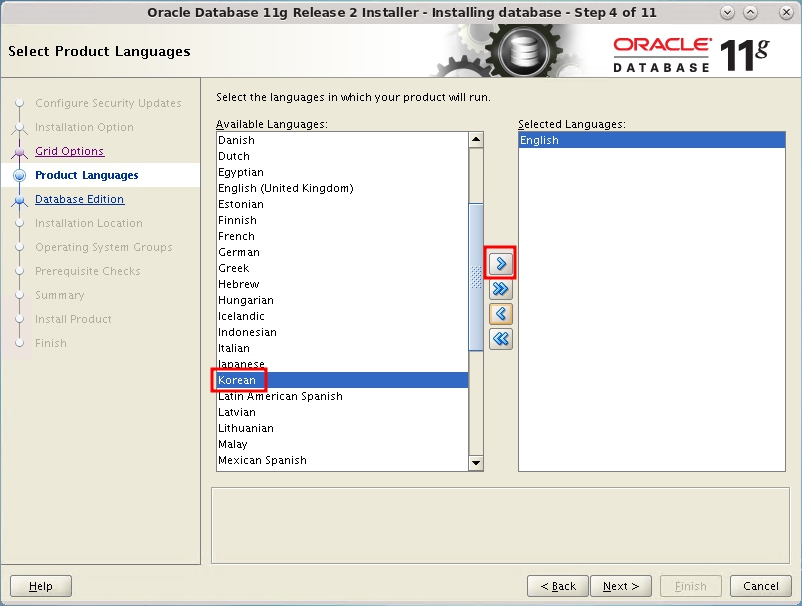This screenshot has width=802, height=606.
Task: Open the Grid Options step link
Action: (70, 151)
